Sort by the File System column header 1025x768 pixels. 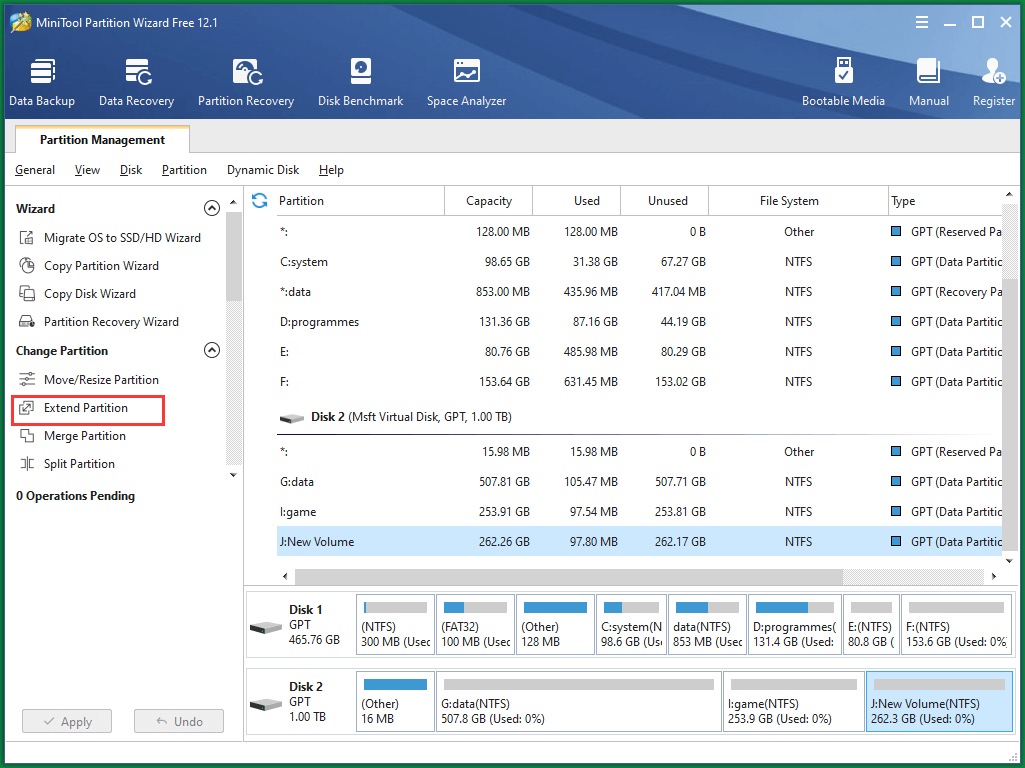coord(798,201)
